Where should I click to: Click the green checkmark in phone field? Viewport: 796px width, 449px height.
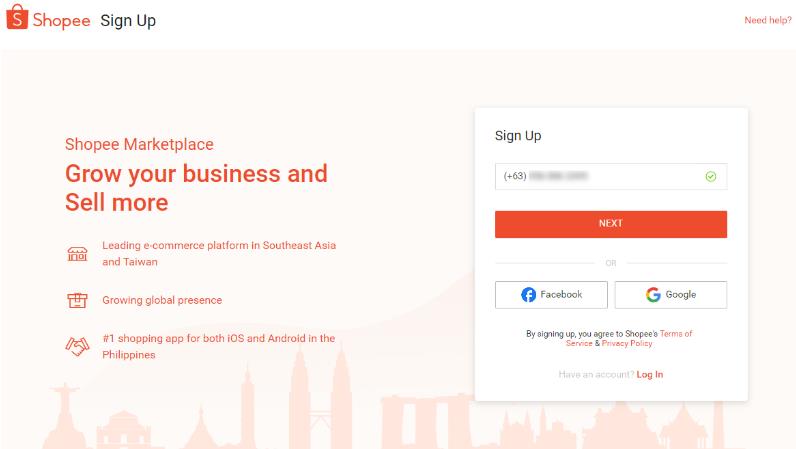pyautogui.click(x=711, y=176)
